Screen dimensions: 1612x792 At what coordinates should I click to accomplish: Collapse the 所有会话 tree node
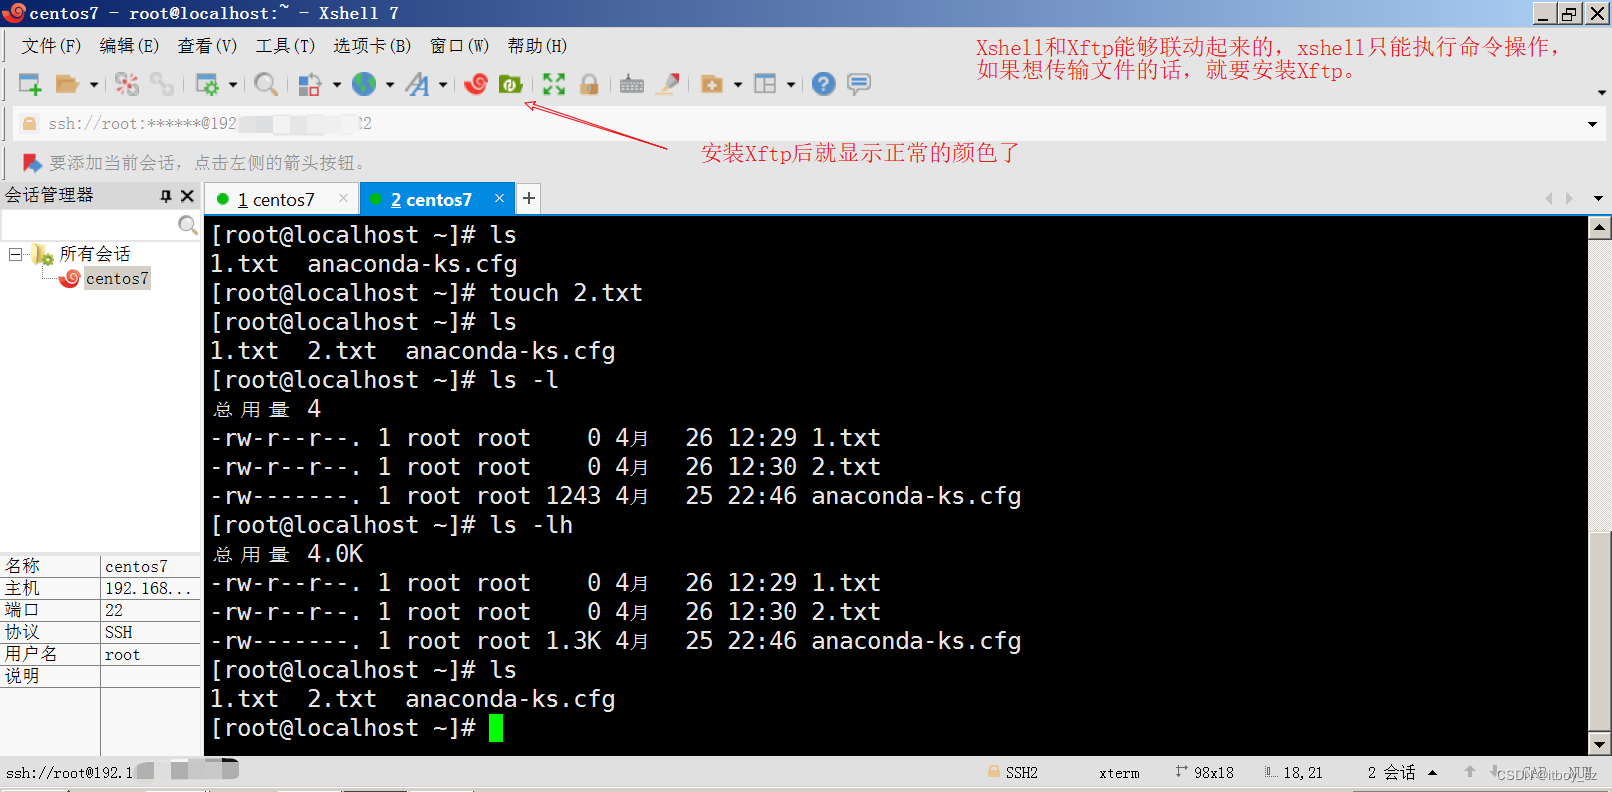tap(15, 254)
